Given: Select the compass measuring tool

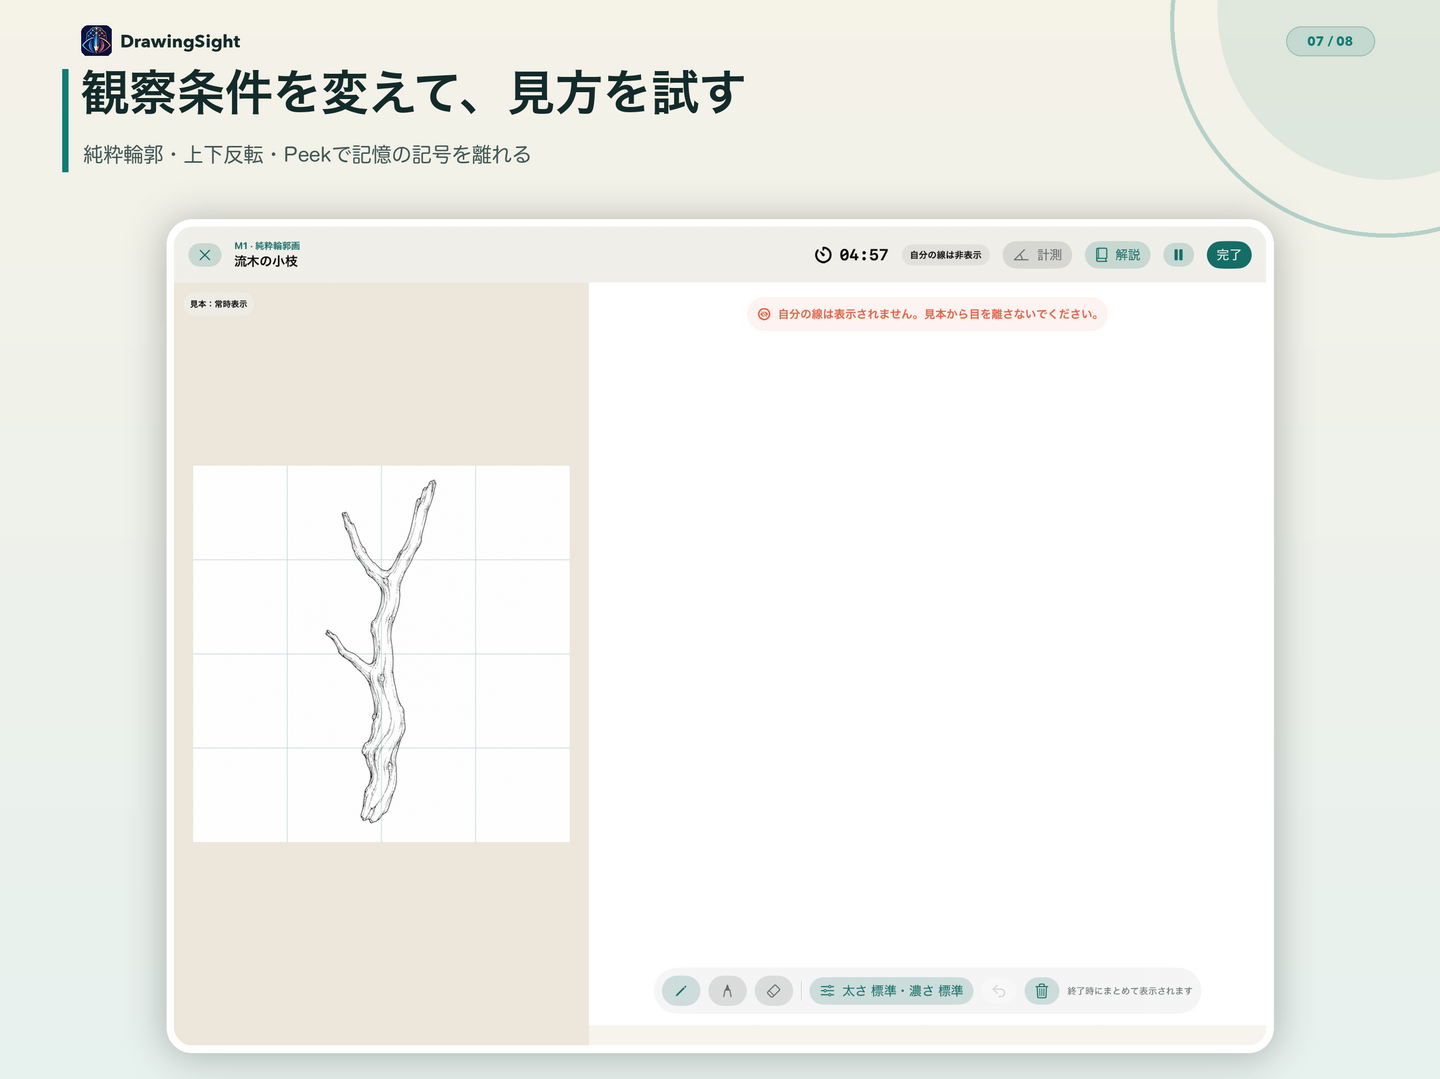Looking at the screenshot, I should coord(727,991).
